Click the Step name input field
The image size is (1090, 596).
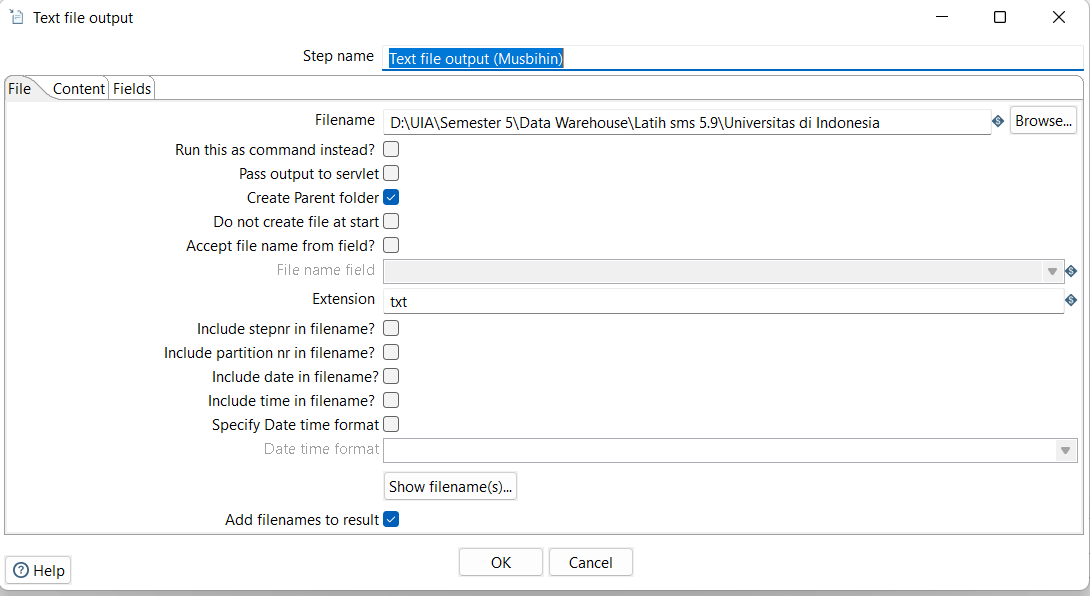point(733,58)
